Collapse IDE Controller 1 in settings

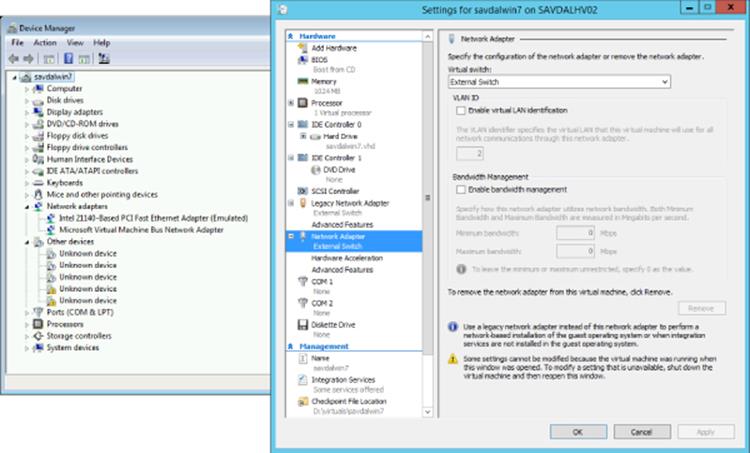click(291, 158)
